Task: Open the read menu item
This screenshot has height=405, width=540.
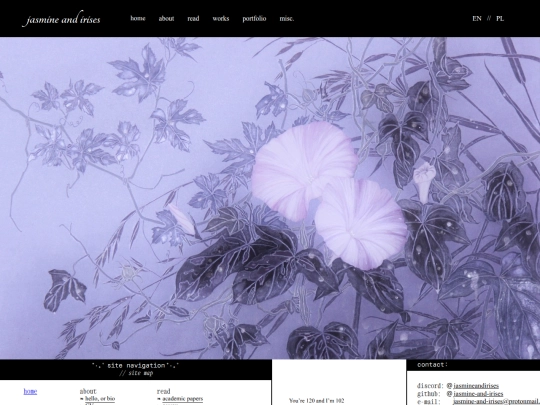Action: coord(193,18)
